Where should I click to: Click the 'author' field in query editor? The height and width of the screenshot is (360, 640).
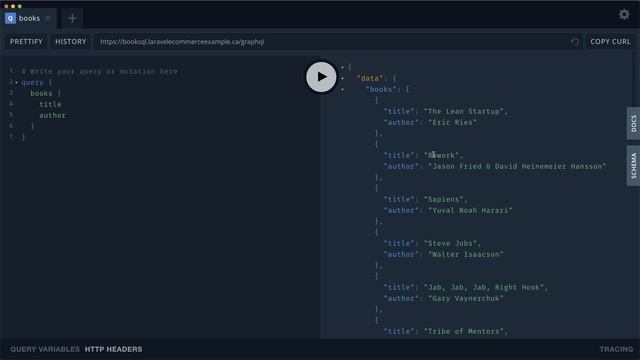pos(52,116)
